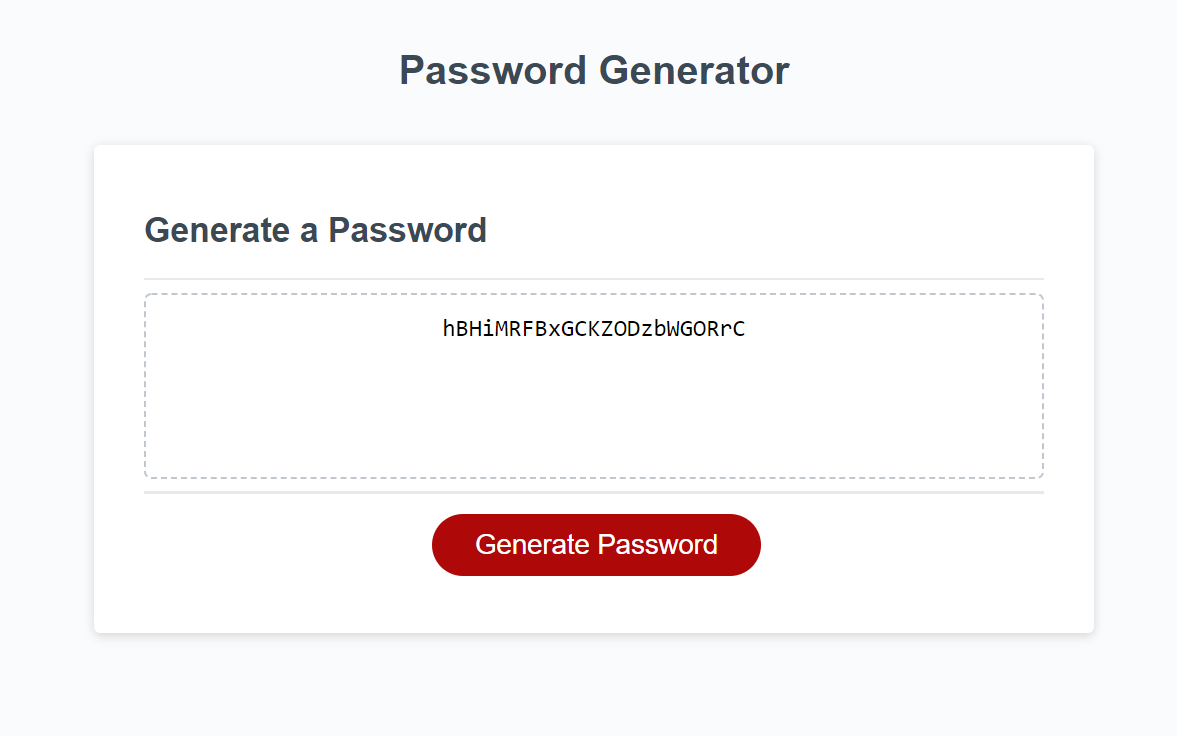
Task: Click the left edge of the password field
Action: [x=147, y=385]
